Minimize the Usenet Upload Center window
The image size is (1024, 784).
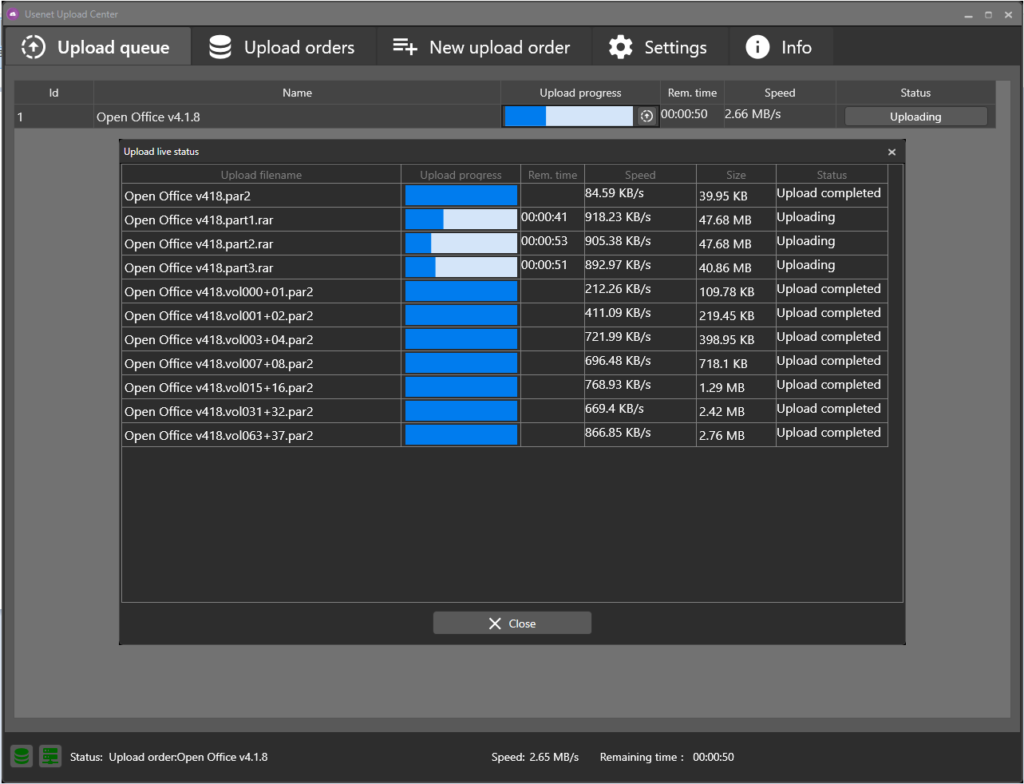(968, 14)
